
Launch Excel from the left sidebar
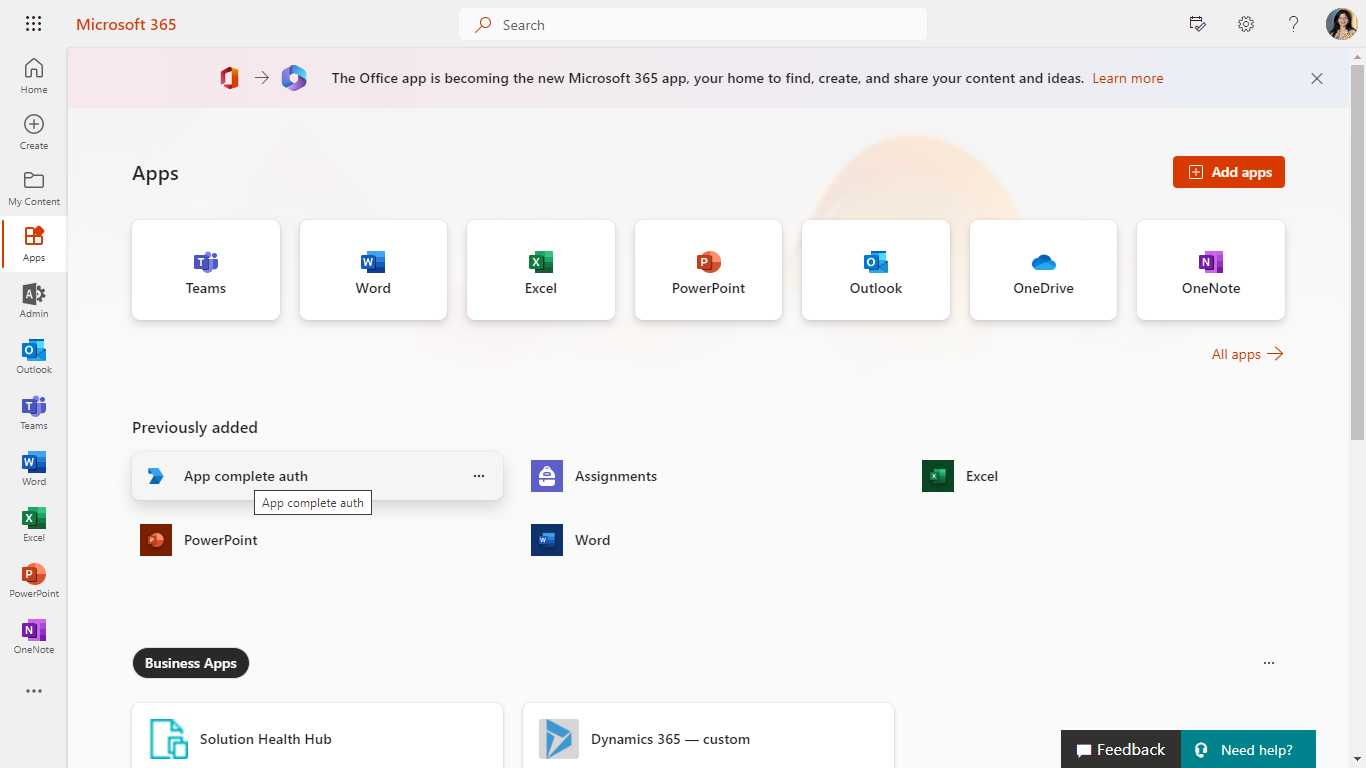[x=34, y=524]
